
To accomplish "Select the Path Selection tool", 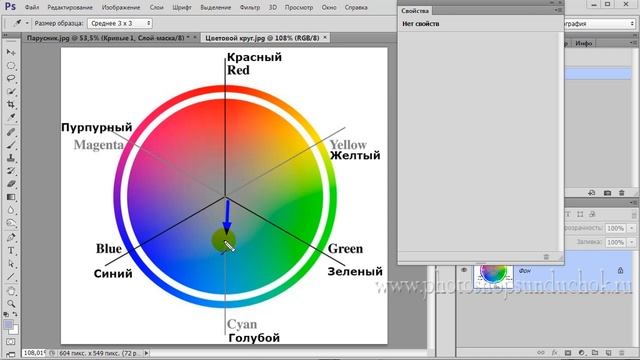I will click(11, 264).
